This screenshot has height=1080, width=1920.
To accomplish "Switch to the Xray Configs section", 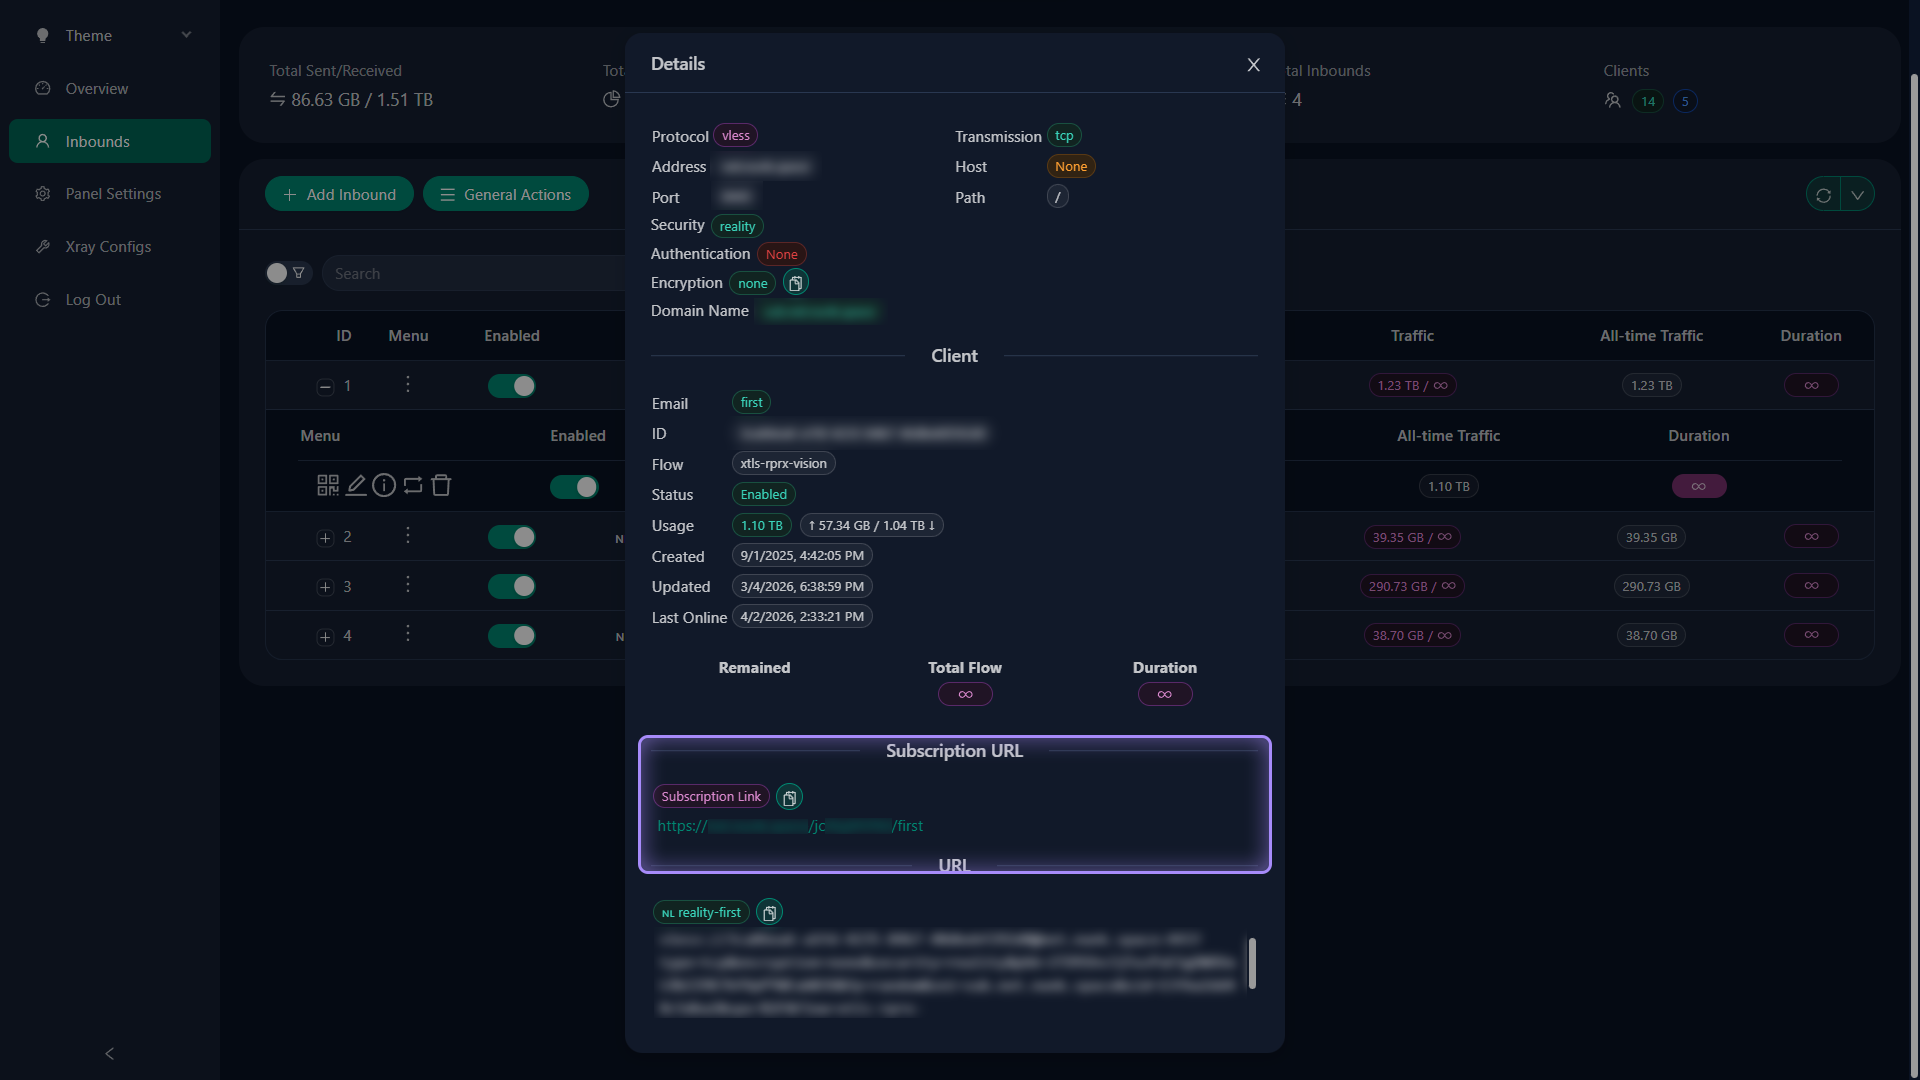I will pos(107,246).
